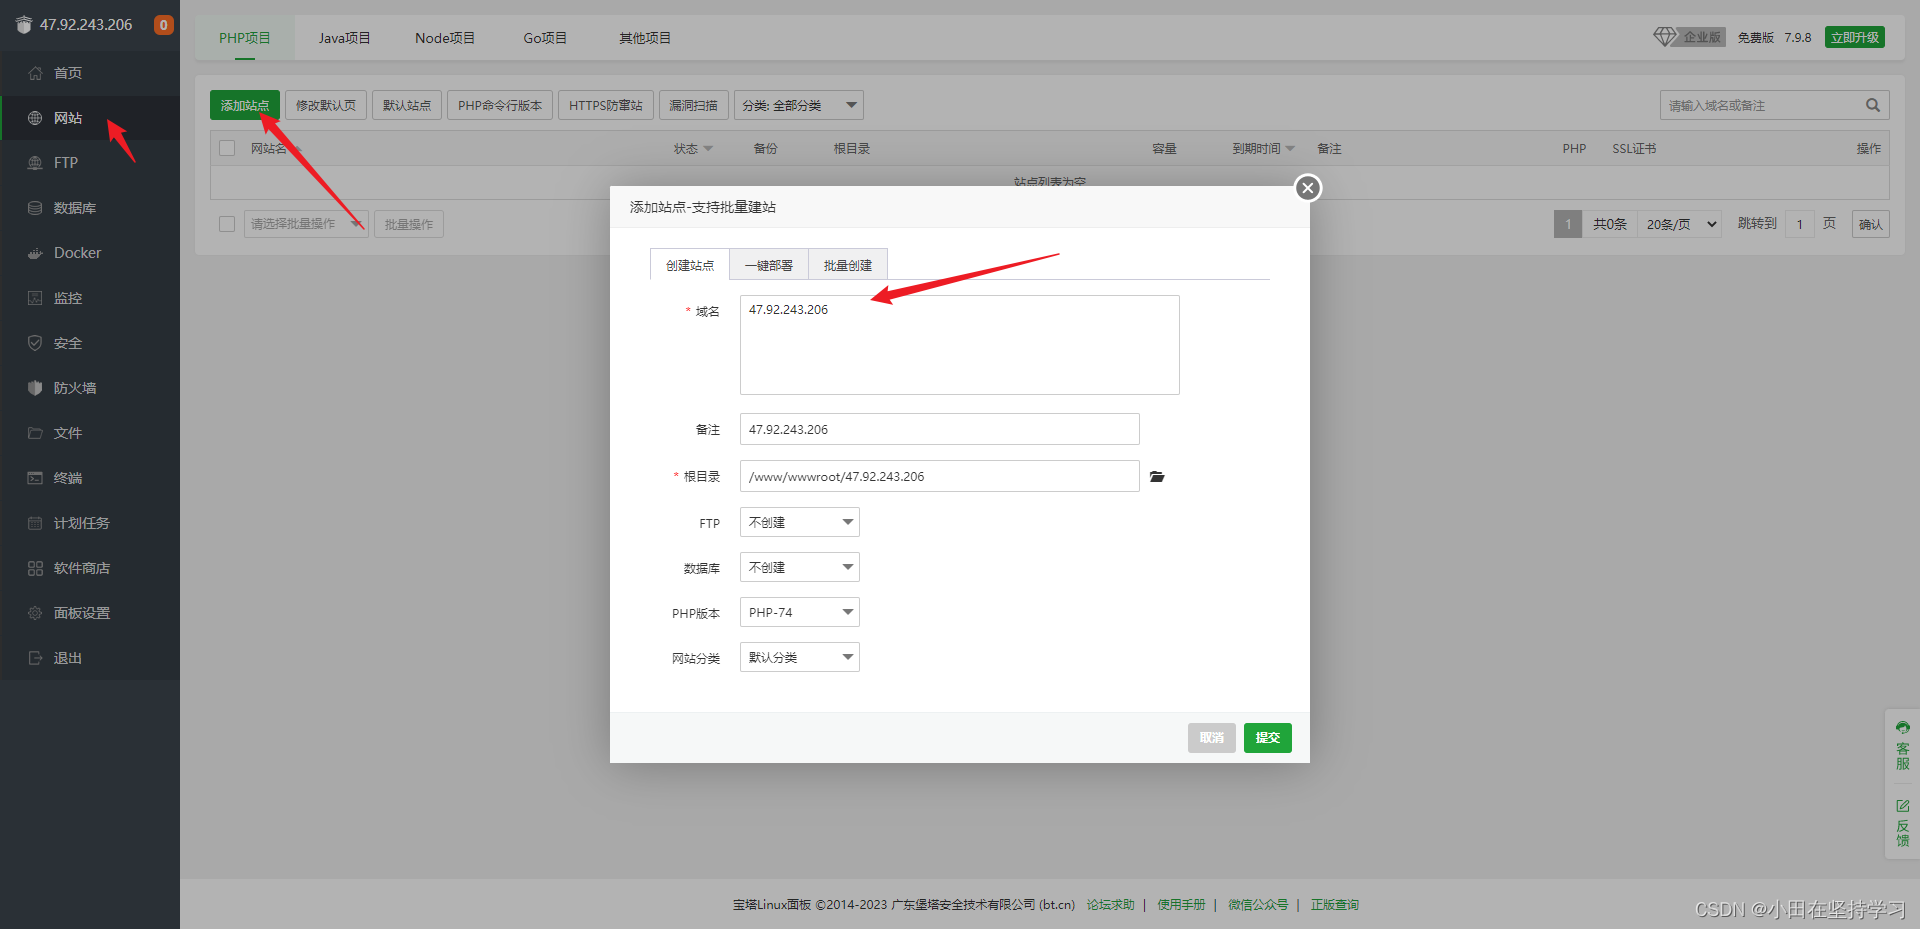1920x929 pixels.
Task: Open the Docker whale icon
Action: coord(35,253)
